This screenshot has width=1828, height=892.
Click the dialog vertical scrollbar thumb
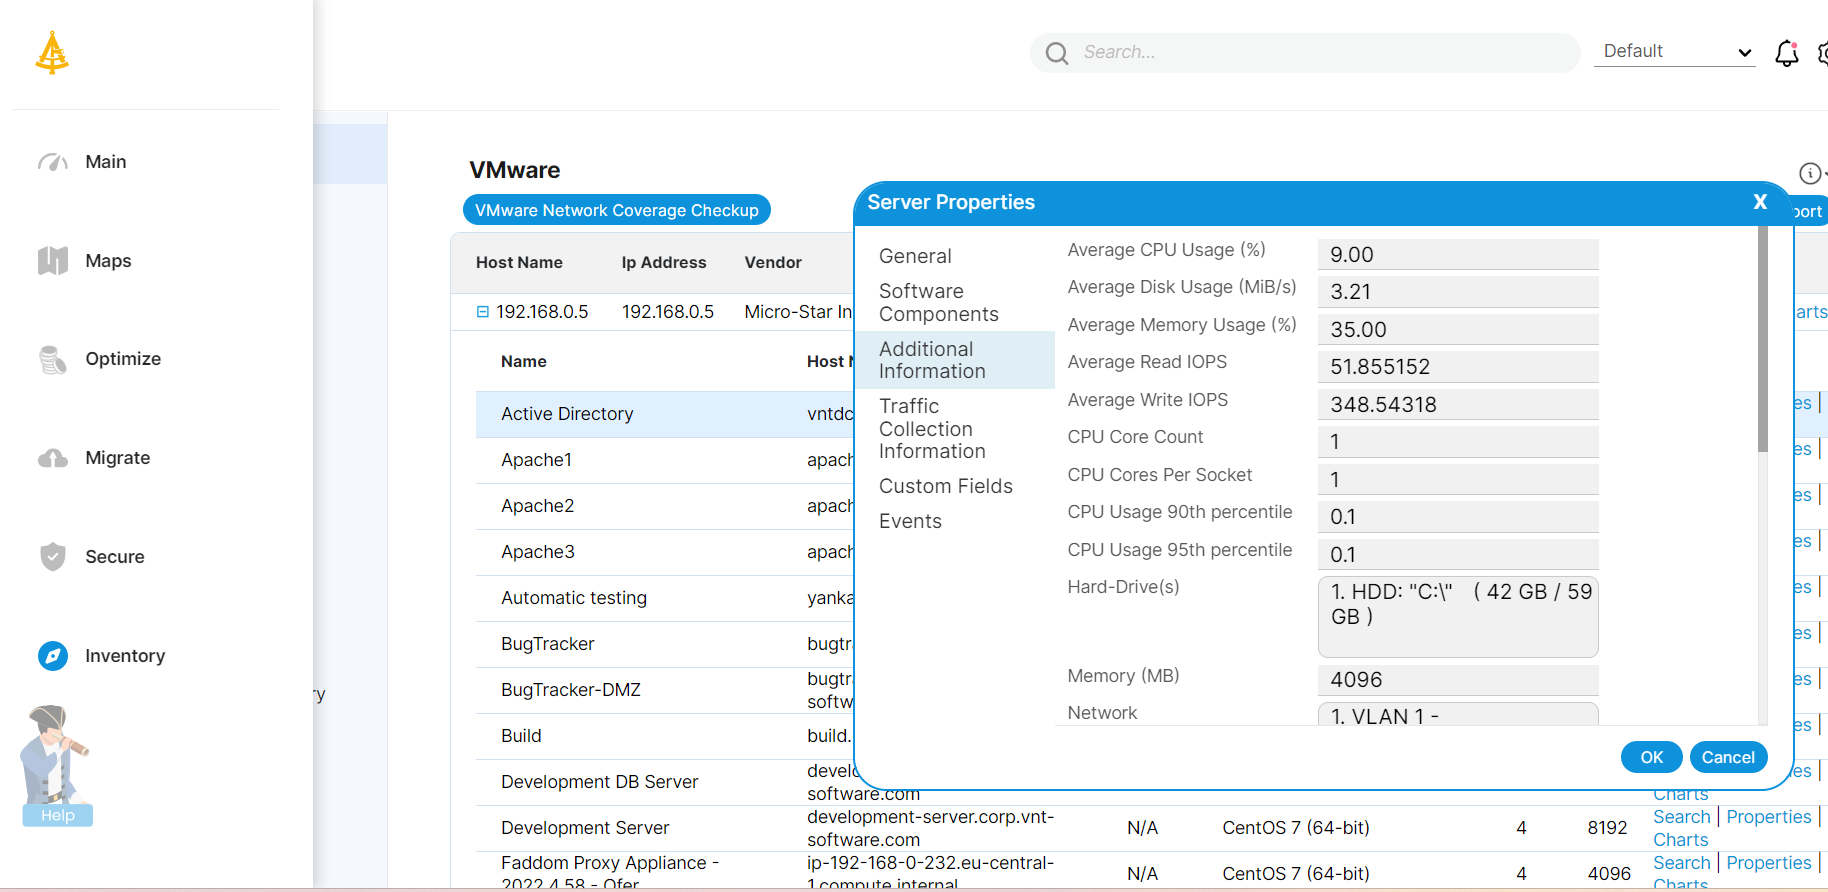pos(1762,339)
